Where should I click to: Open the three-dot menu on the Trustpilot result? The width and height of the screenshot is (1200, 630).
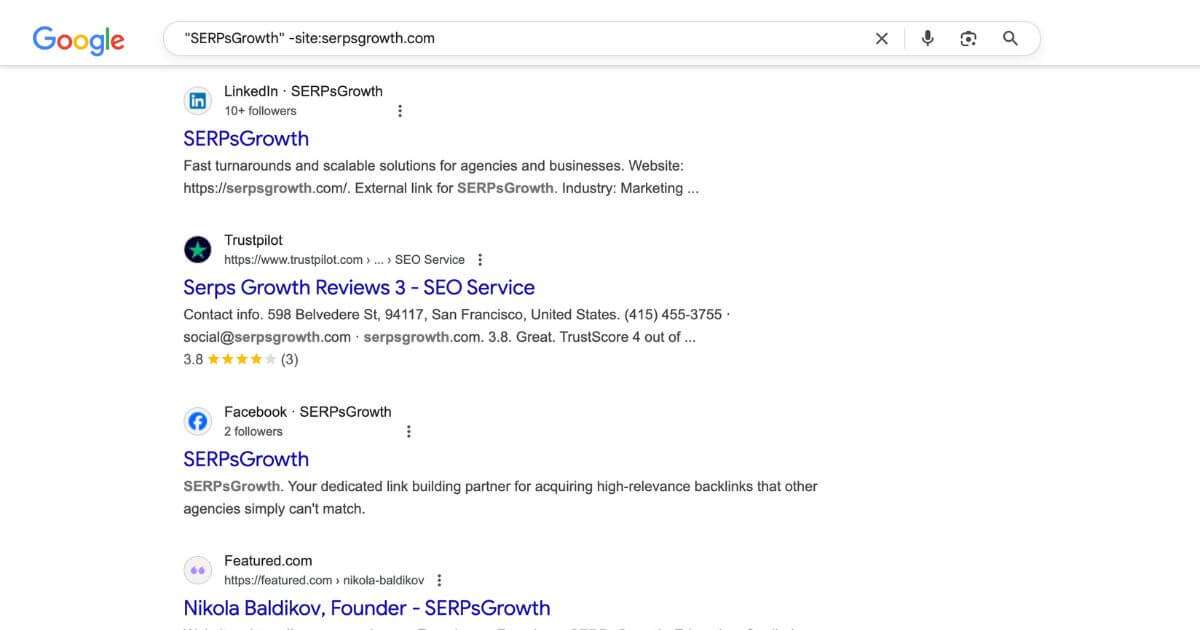click(x=480, y=258)
